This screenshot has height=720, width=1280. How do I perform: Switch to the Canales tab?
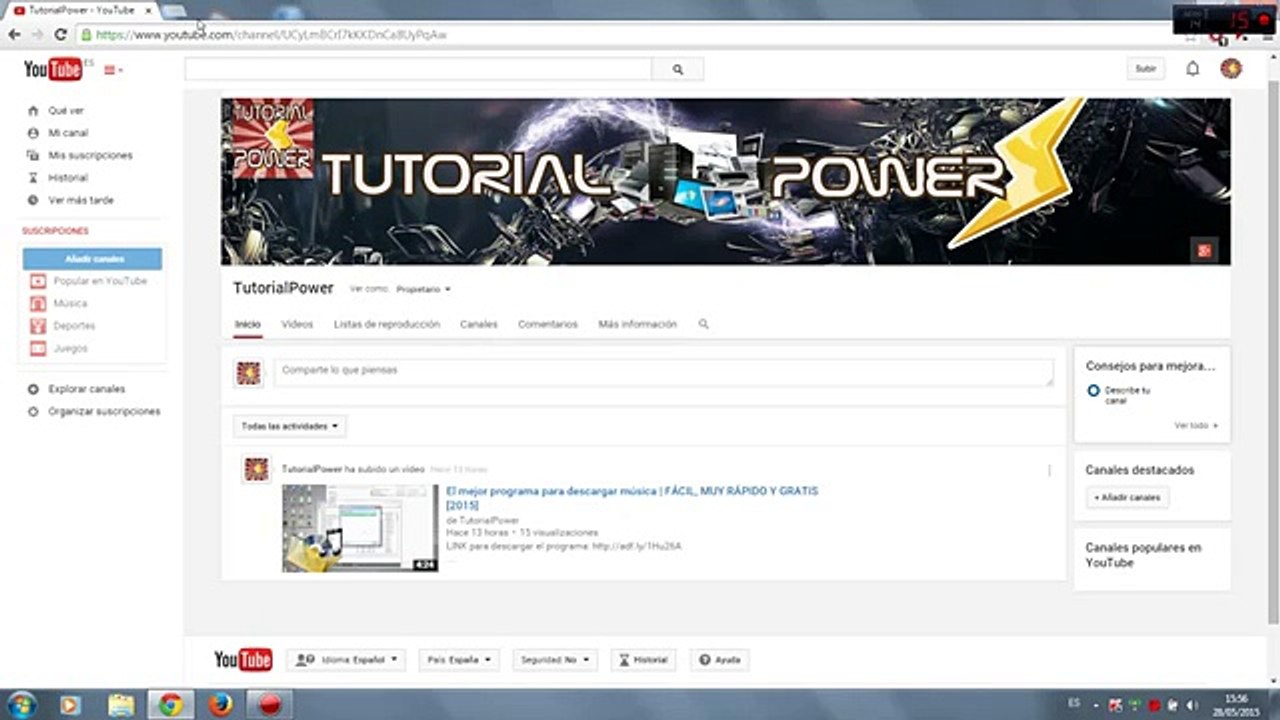point(479,324)
